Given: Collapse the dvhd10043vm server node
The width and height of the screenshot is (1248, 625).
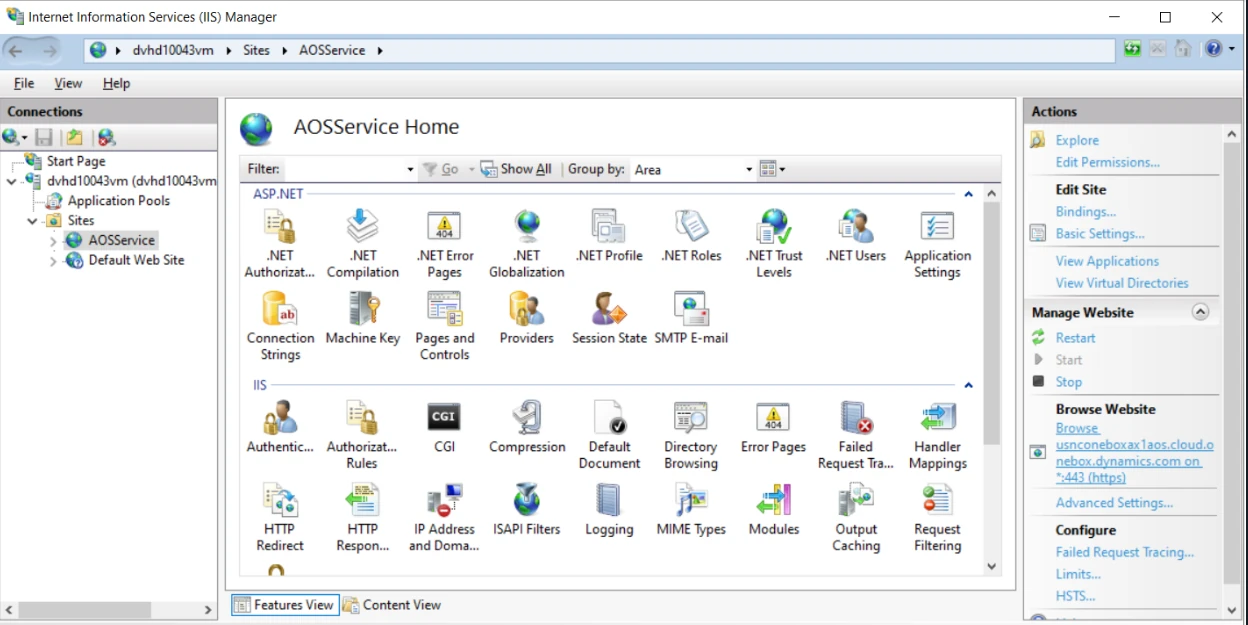Looking at the screenshot, I should (11, 181).
